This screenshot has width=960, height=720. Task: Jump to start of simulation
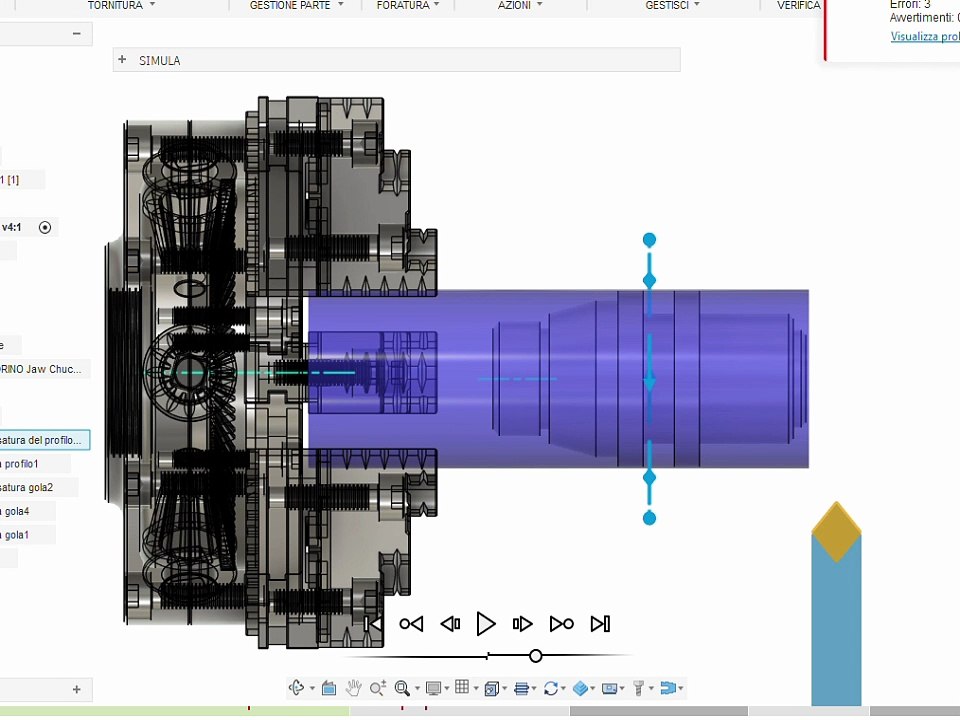(373, 624)
